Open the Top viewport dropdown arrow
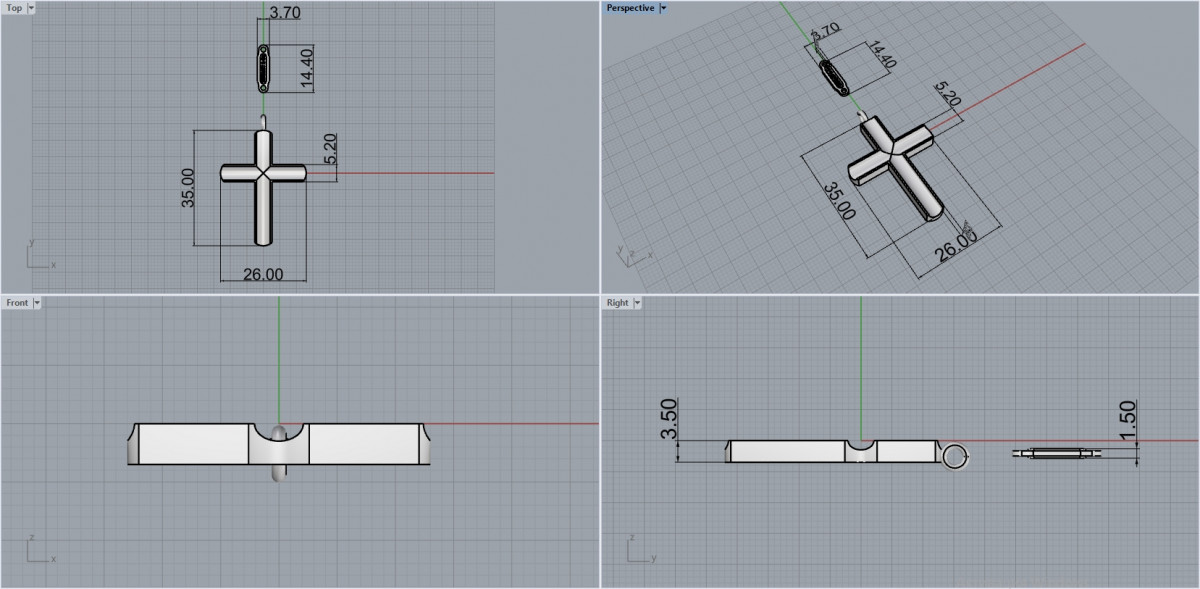The image size is (1200, 589). click(31, 8)
